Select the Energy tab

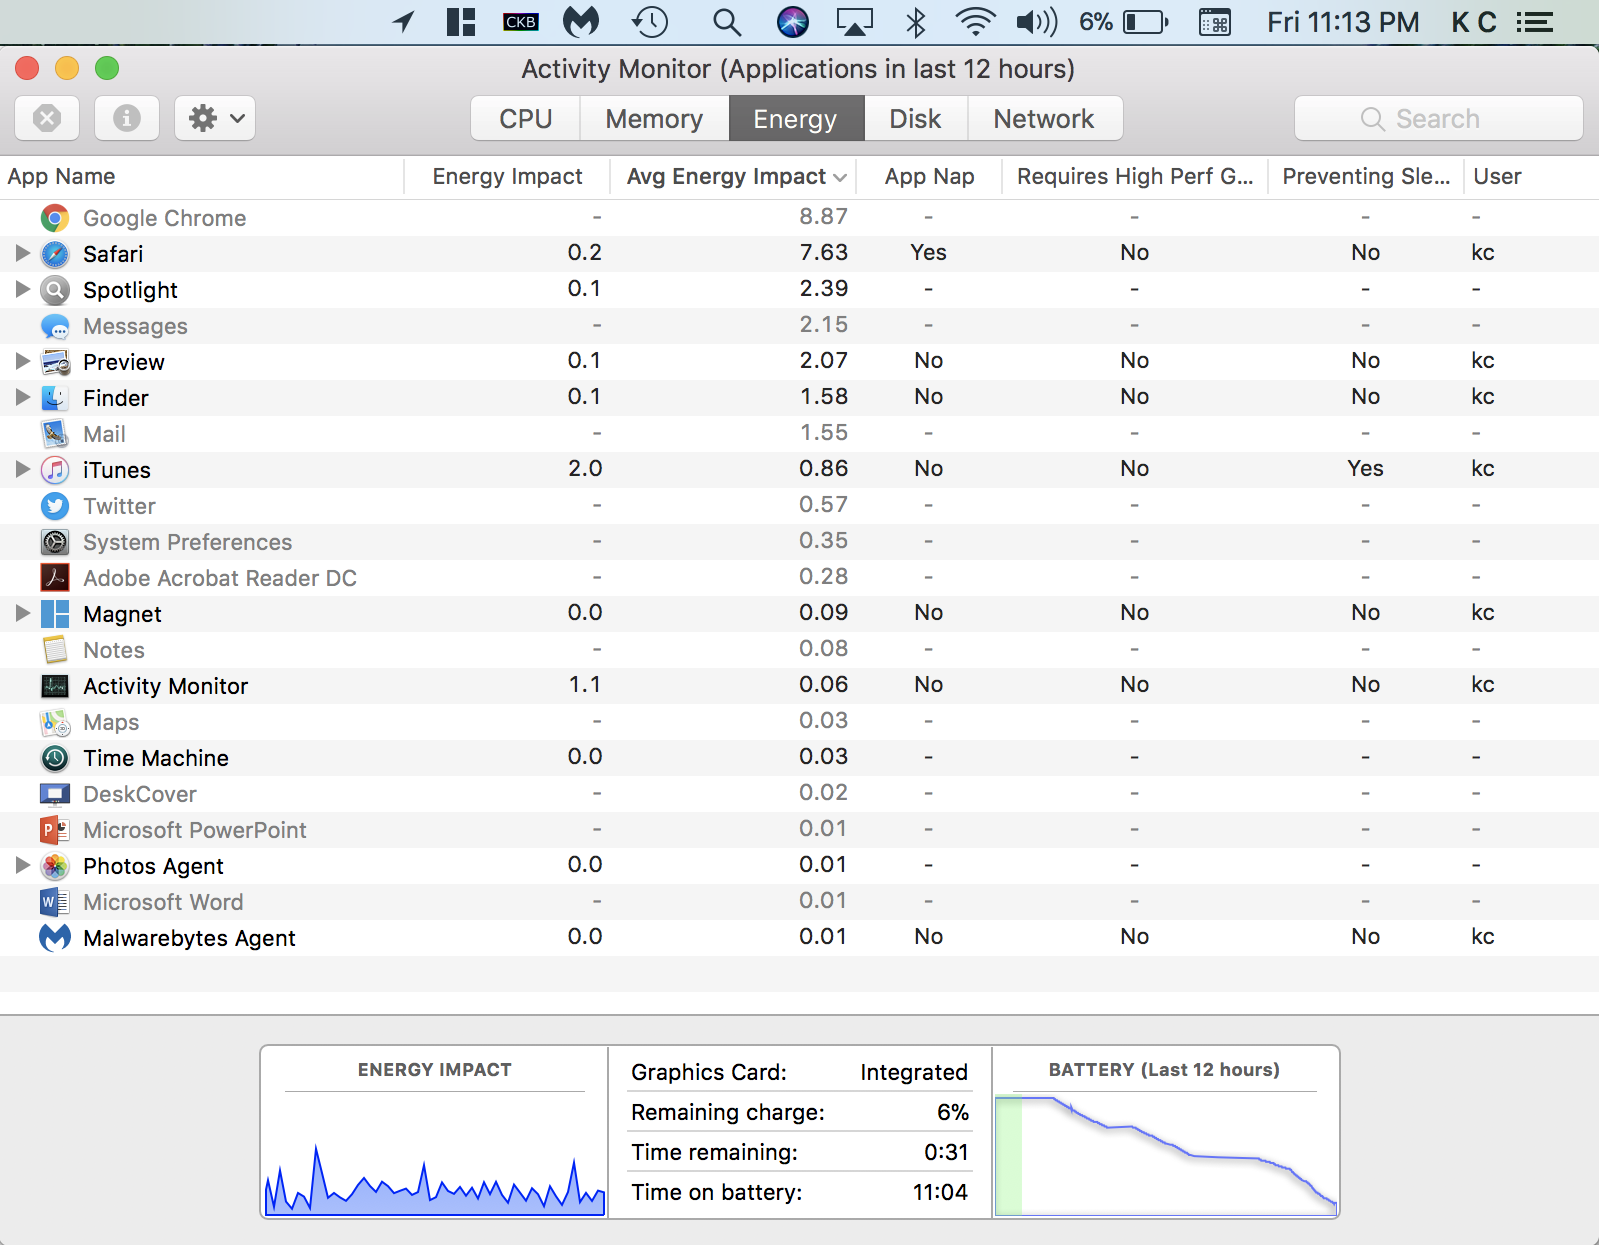coord(796,118)
